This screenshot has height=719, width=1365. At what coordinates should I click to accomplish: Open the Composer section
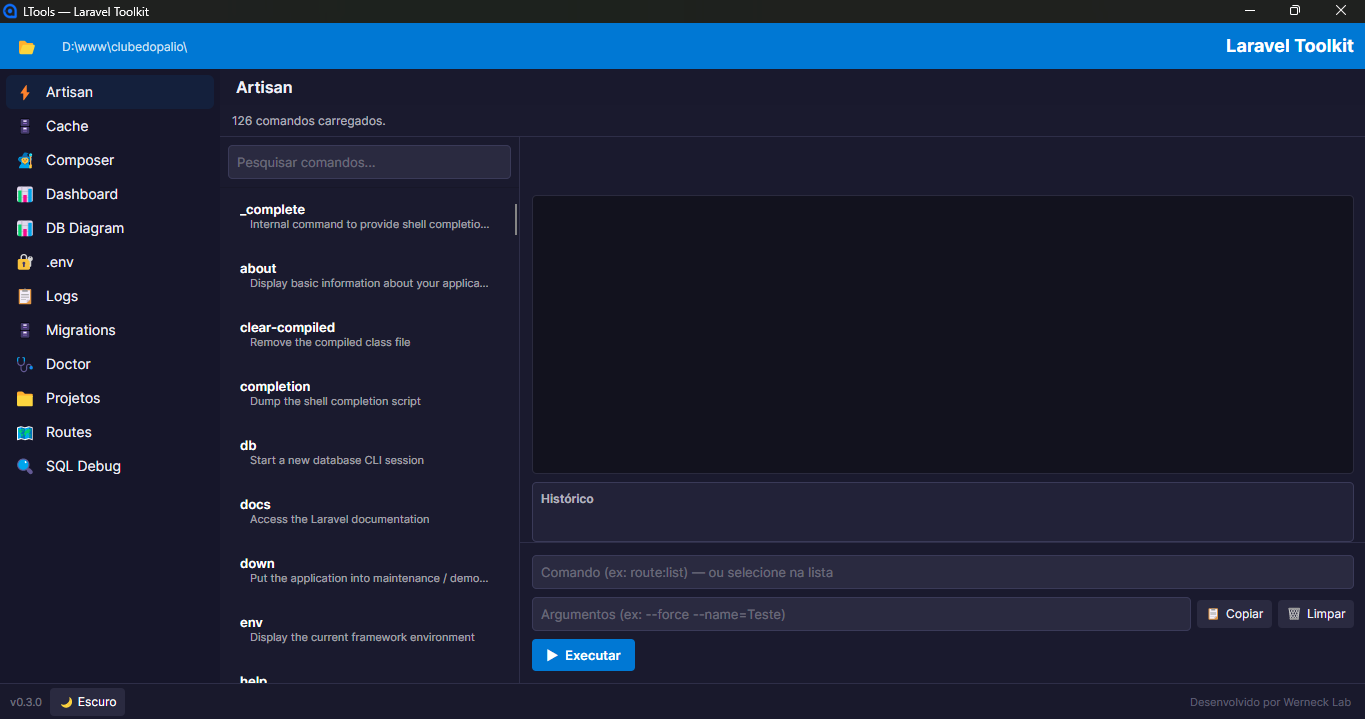pyautogui.click(x=110, y=160)
